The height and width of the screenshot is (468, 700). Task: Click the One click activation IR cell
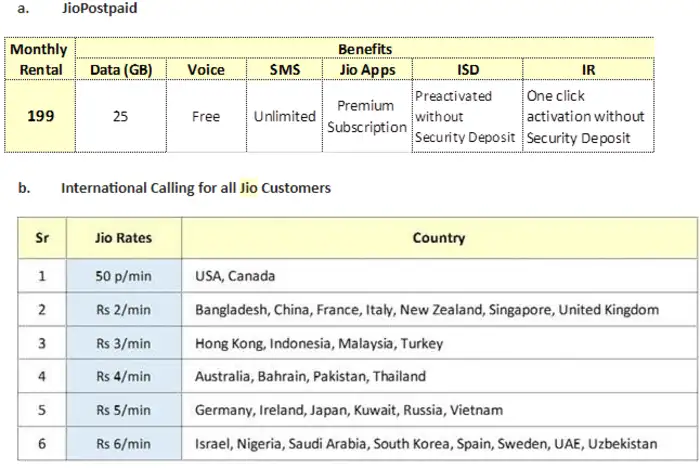588,116
